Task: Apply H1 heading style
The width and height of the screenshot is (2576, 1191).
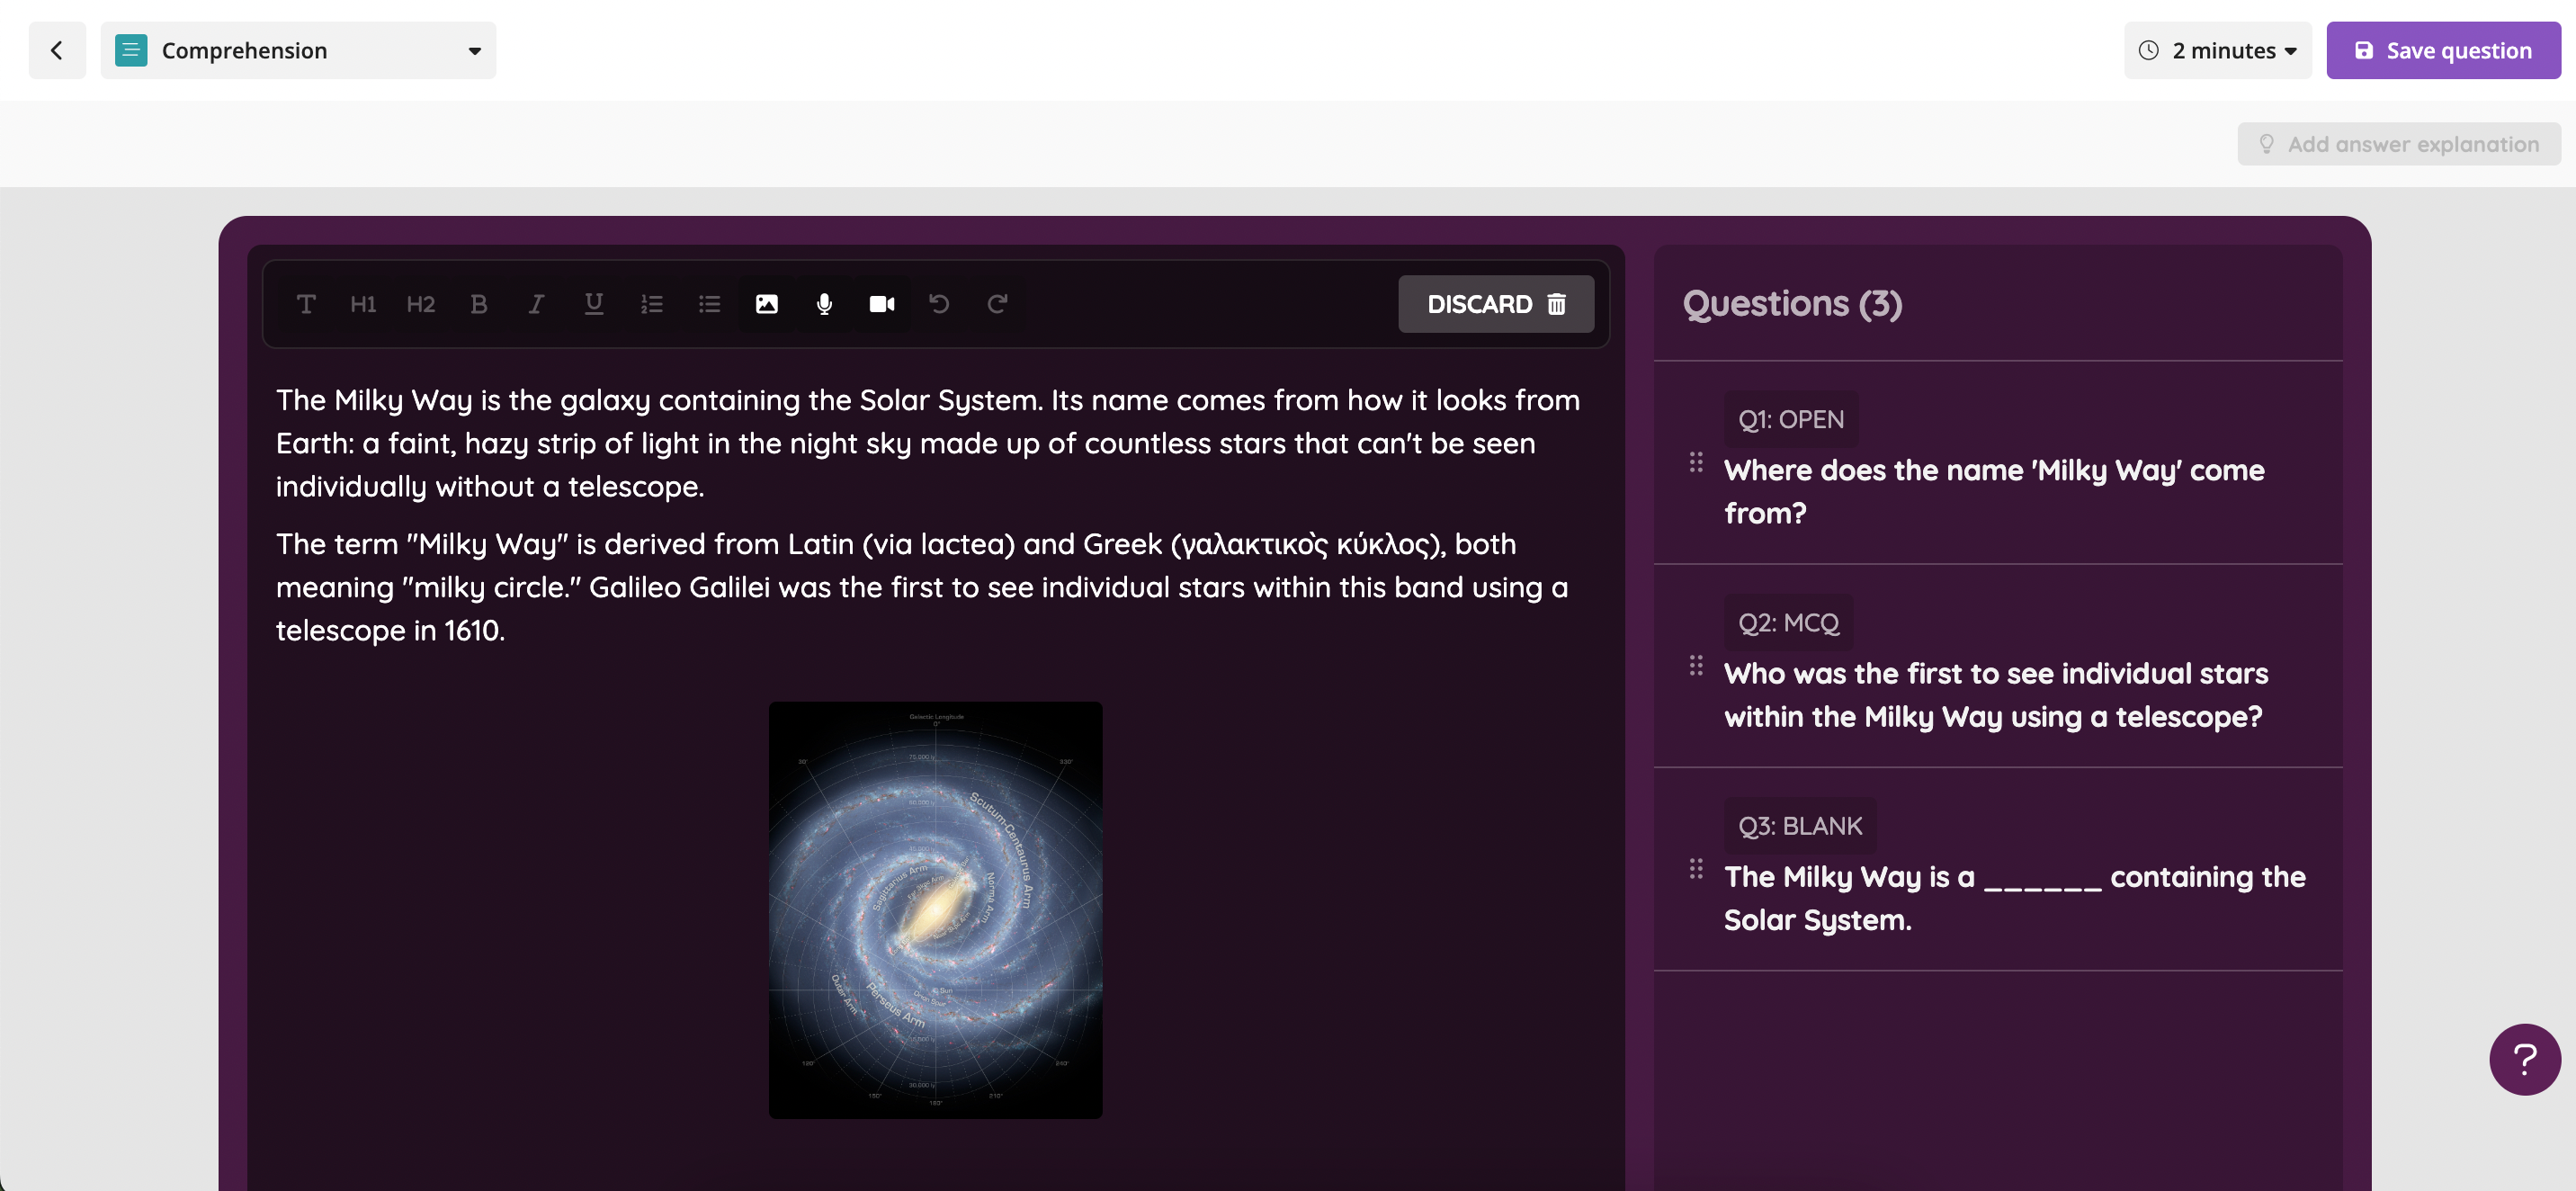Action: (x=363, y=304)
